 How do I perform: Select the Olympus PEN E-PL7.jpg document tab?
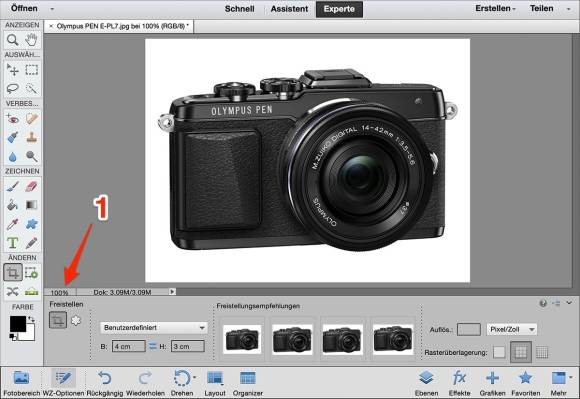(x=119, y=26)
